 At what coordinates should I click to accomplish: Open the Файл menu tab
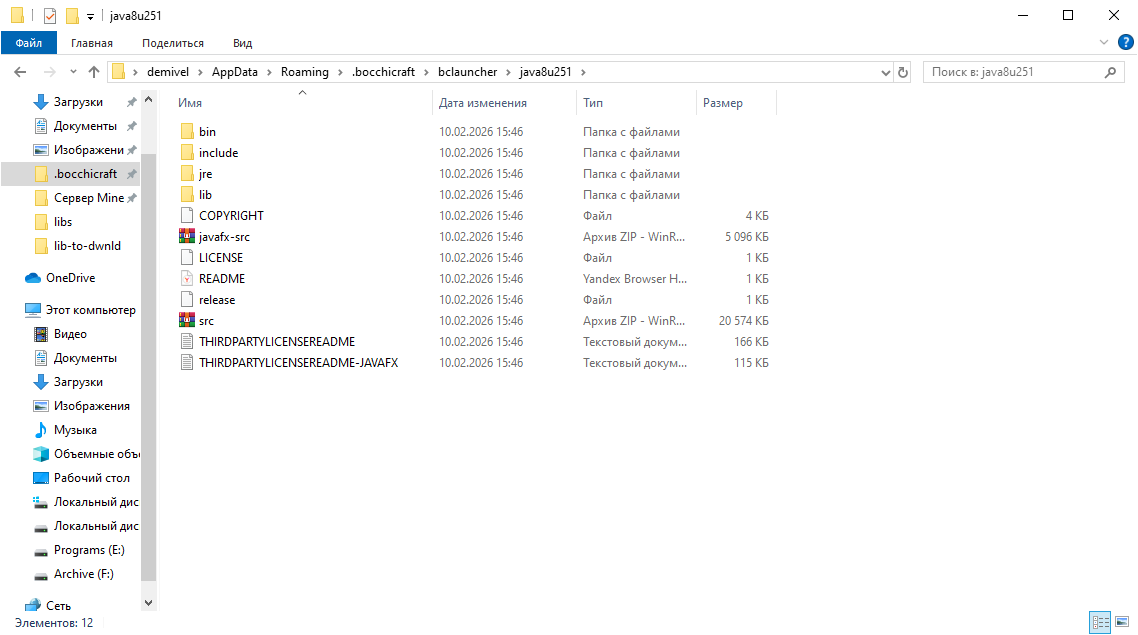pyautogui.click(x=28, y=43)
